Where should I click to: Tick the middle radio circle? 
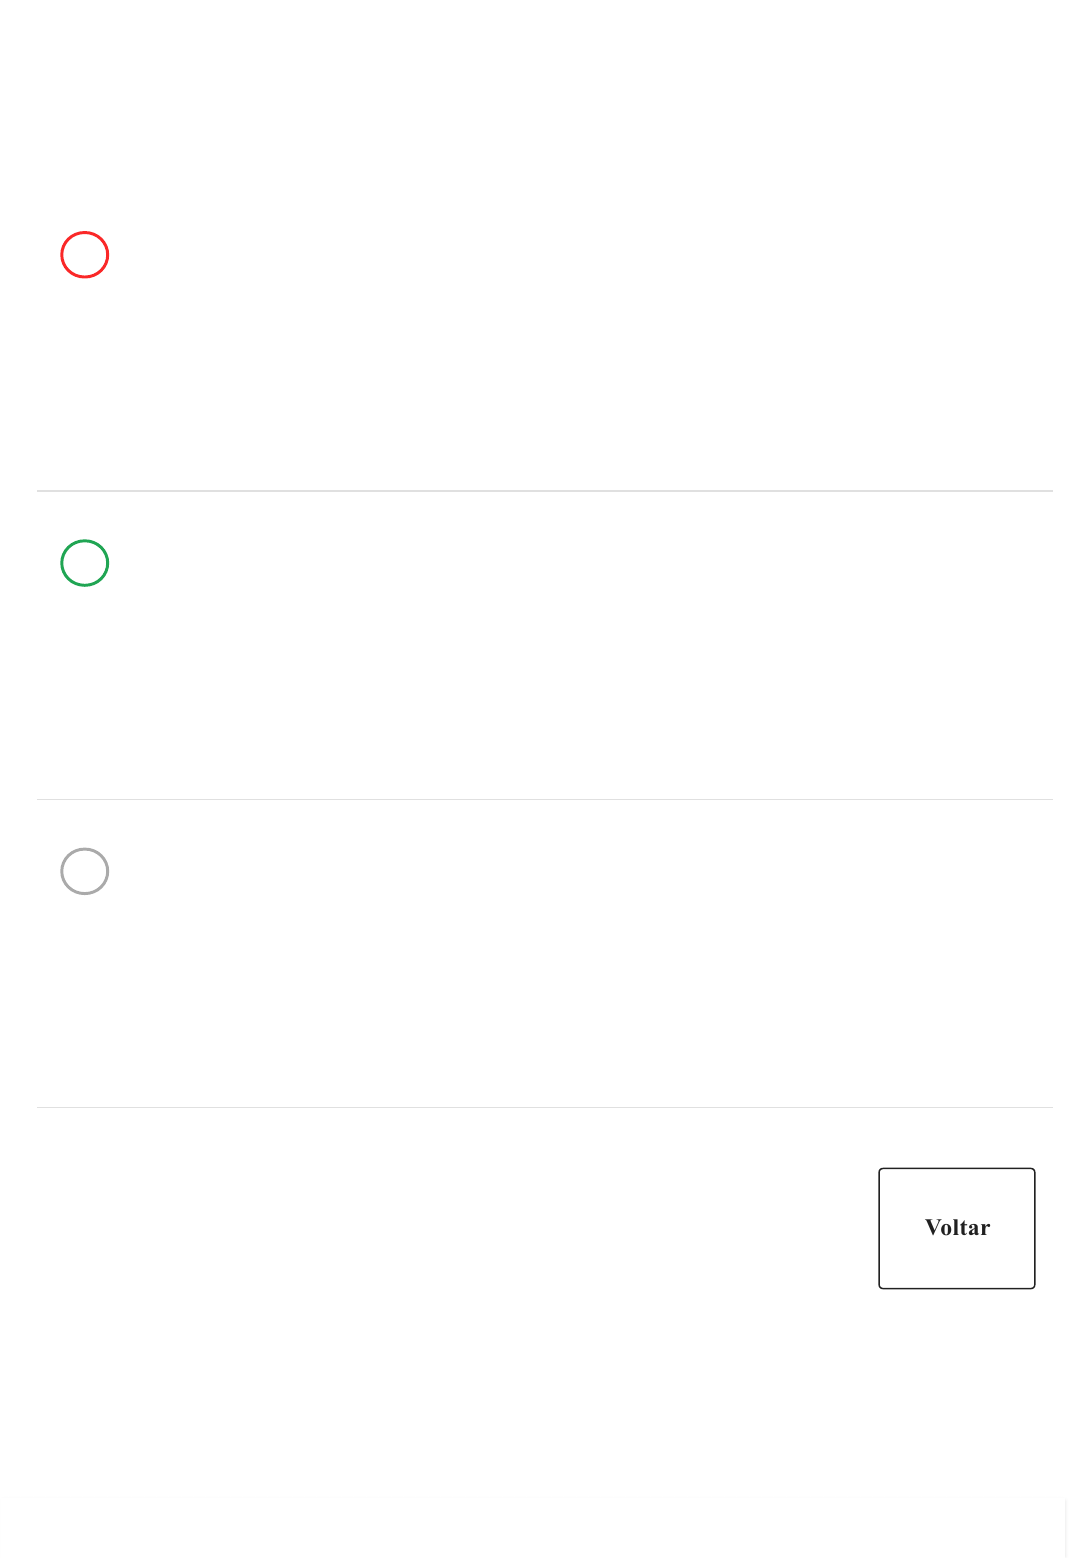point(85,563)
